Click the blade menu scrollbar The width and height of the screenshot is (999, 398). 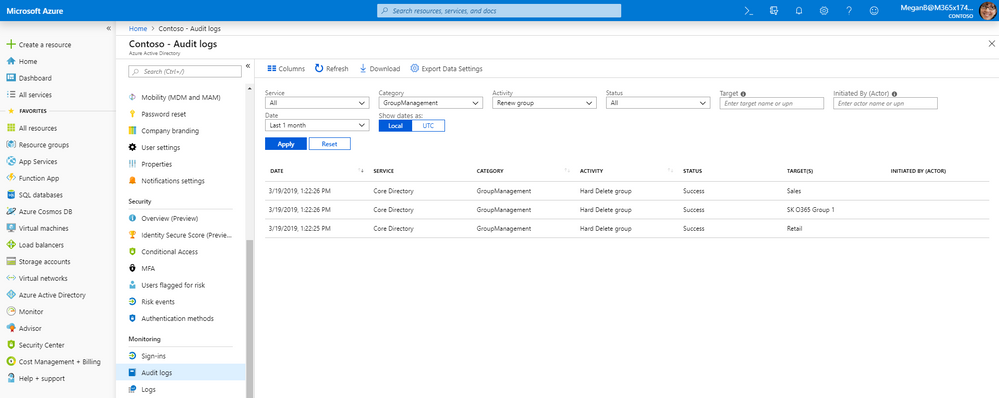point(250,318)
